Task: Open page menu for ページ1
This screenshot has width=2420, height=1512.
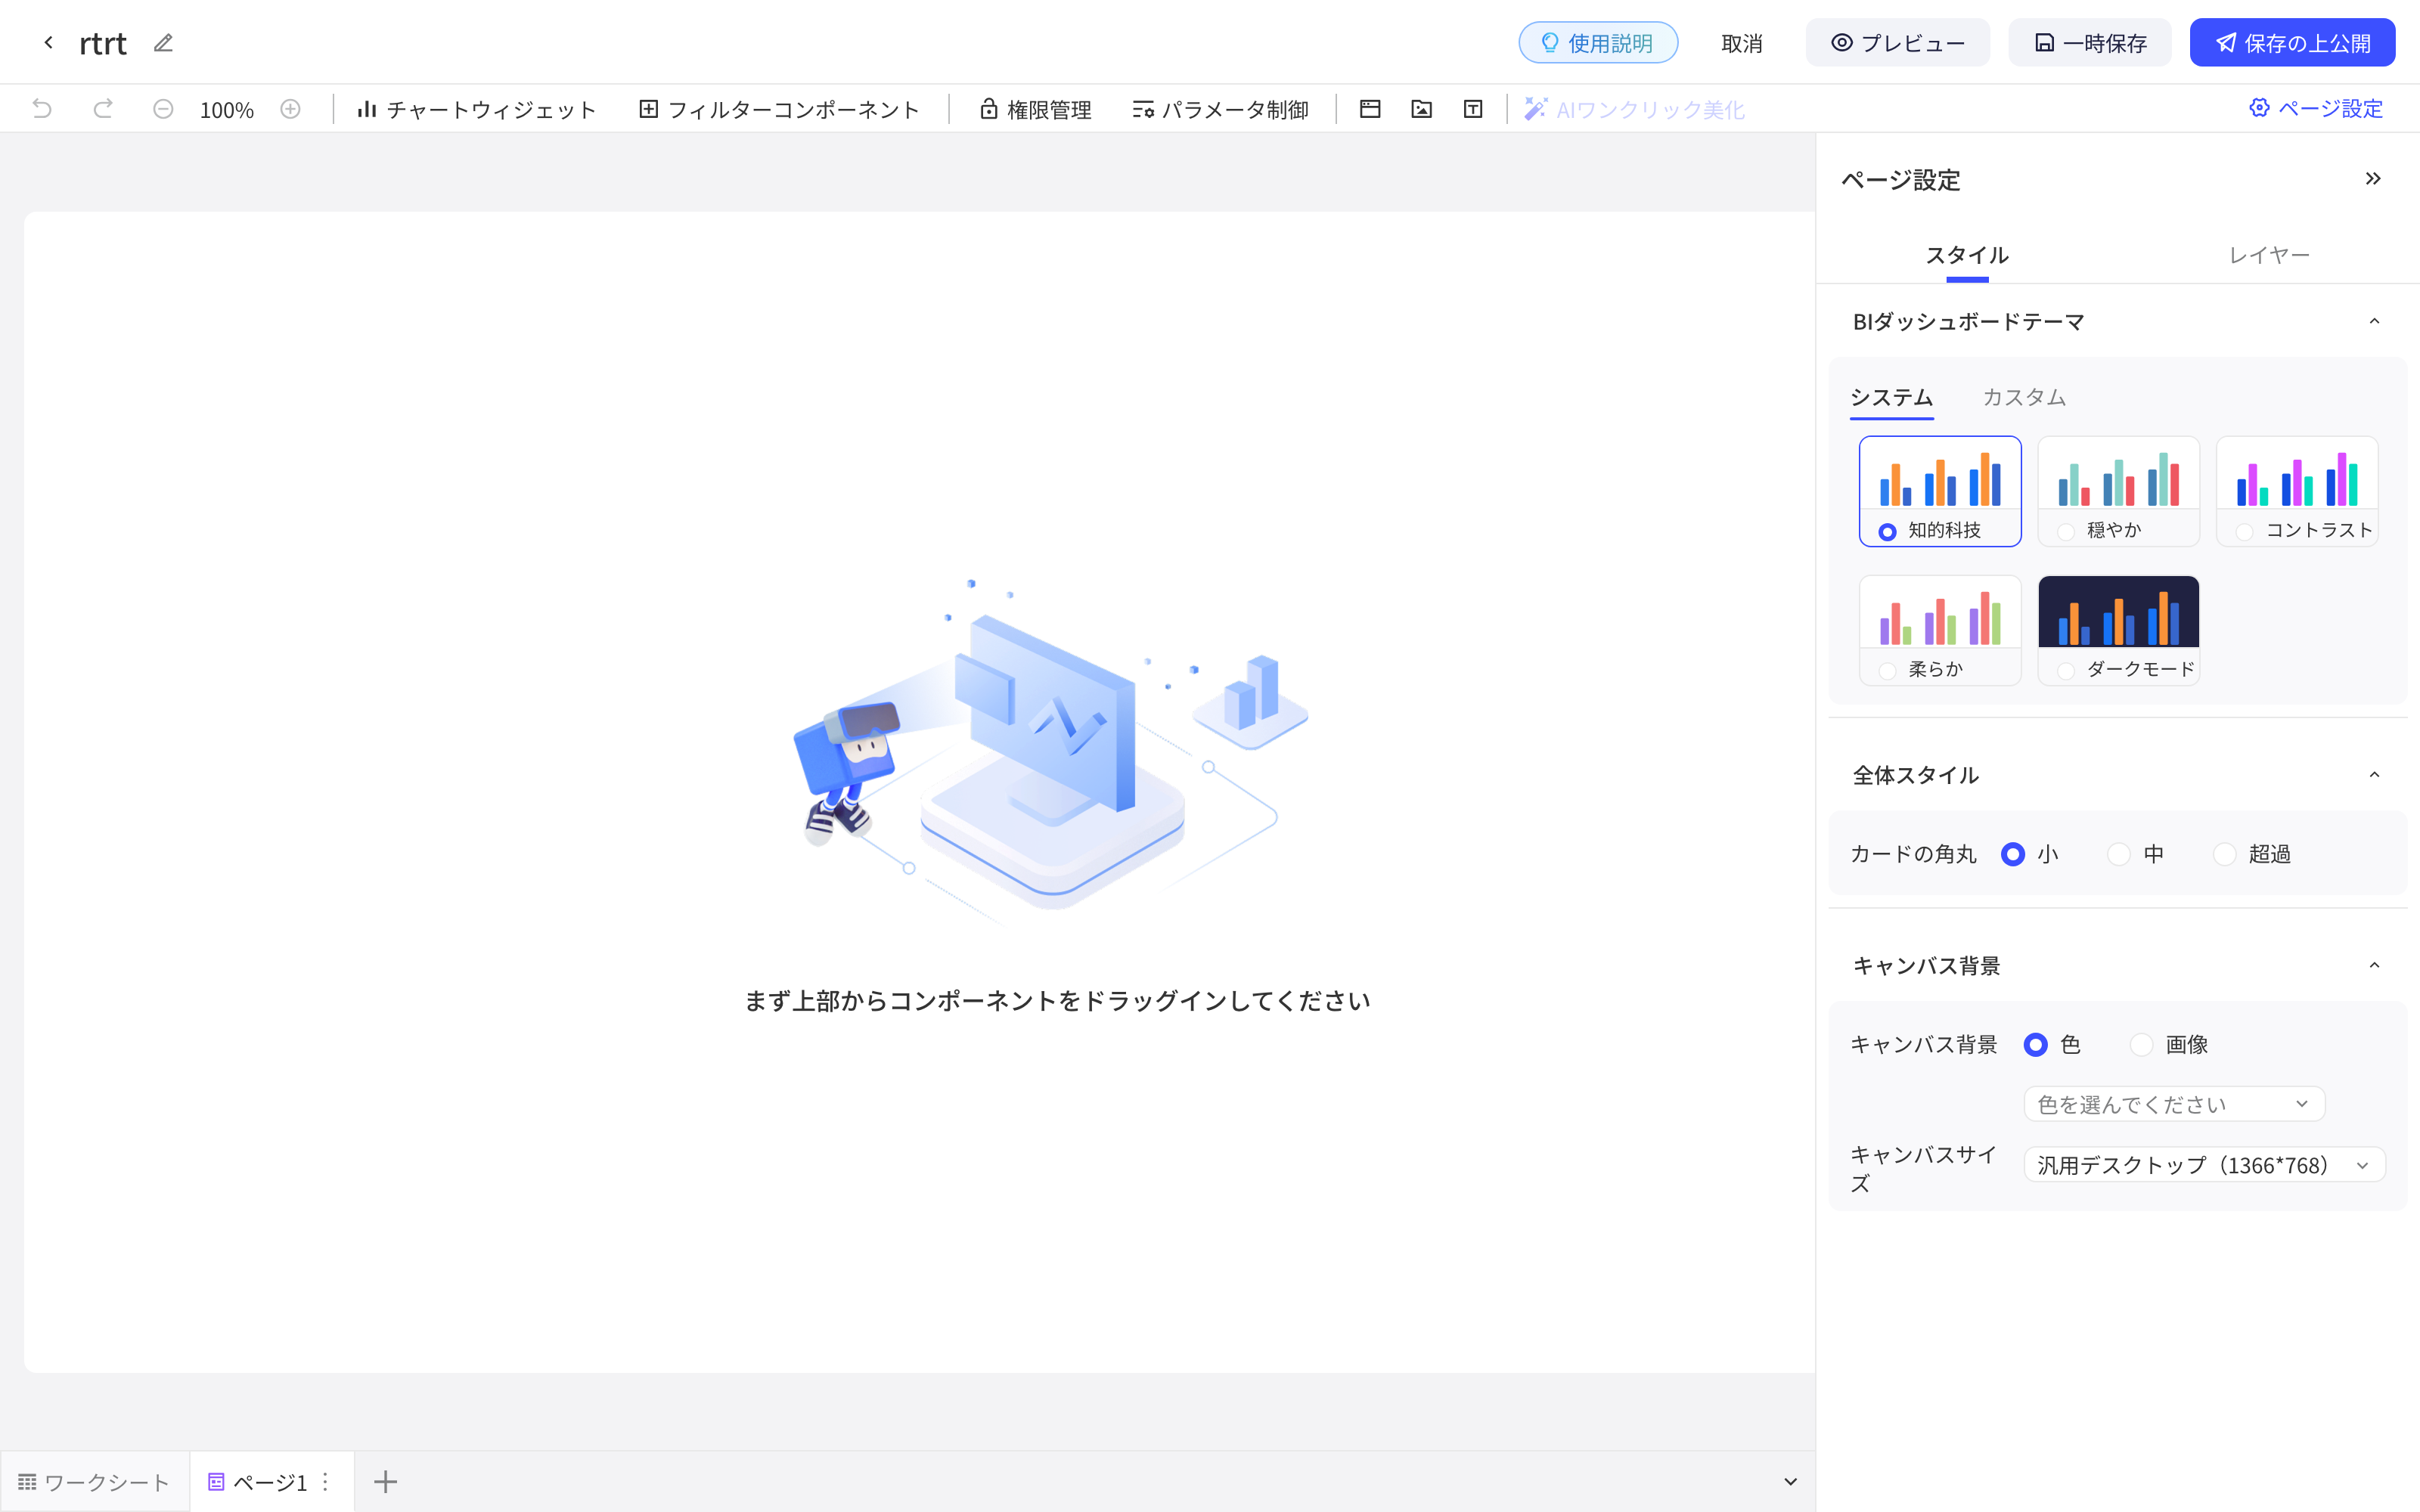Action: tap(325, 1482)
